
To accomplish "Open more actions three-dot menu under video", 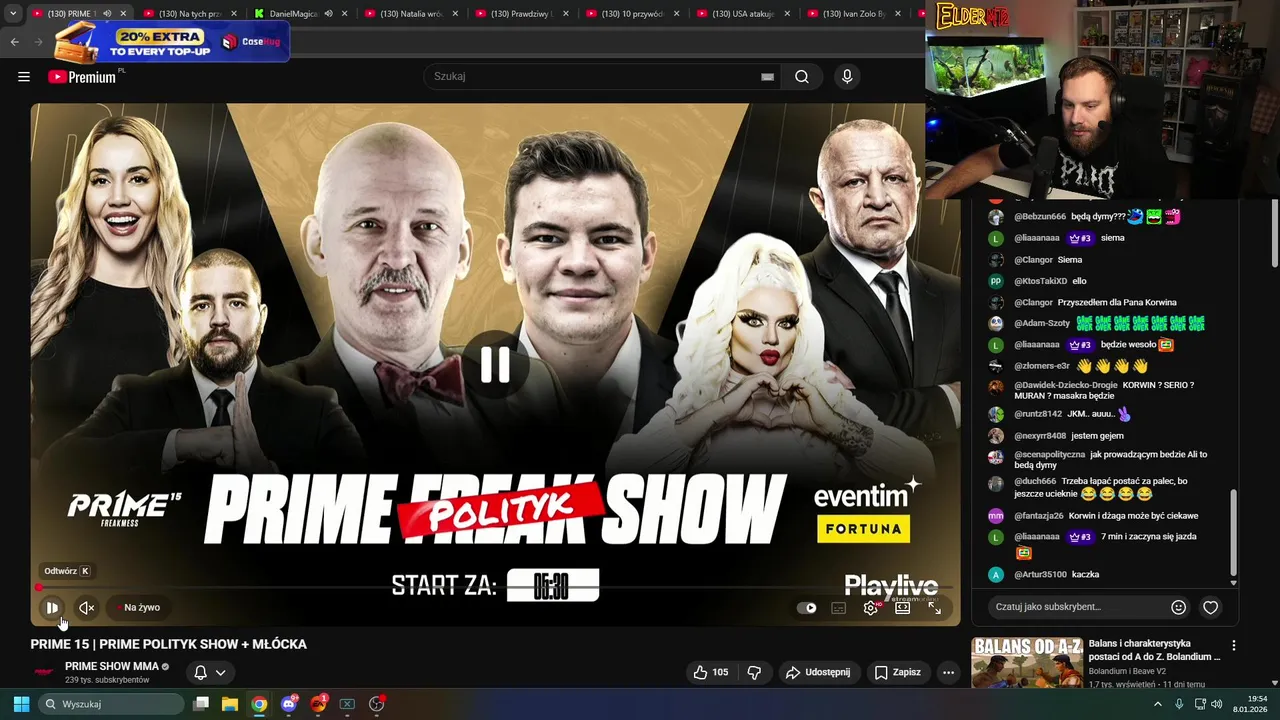I will point(948,672).
